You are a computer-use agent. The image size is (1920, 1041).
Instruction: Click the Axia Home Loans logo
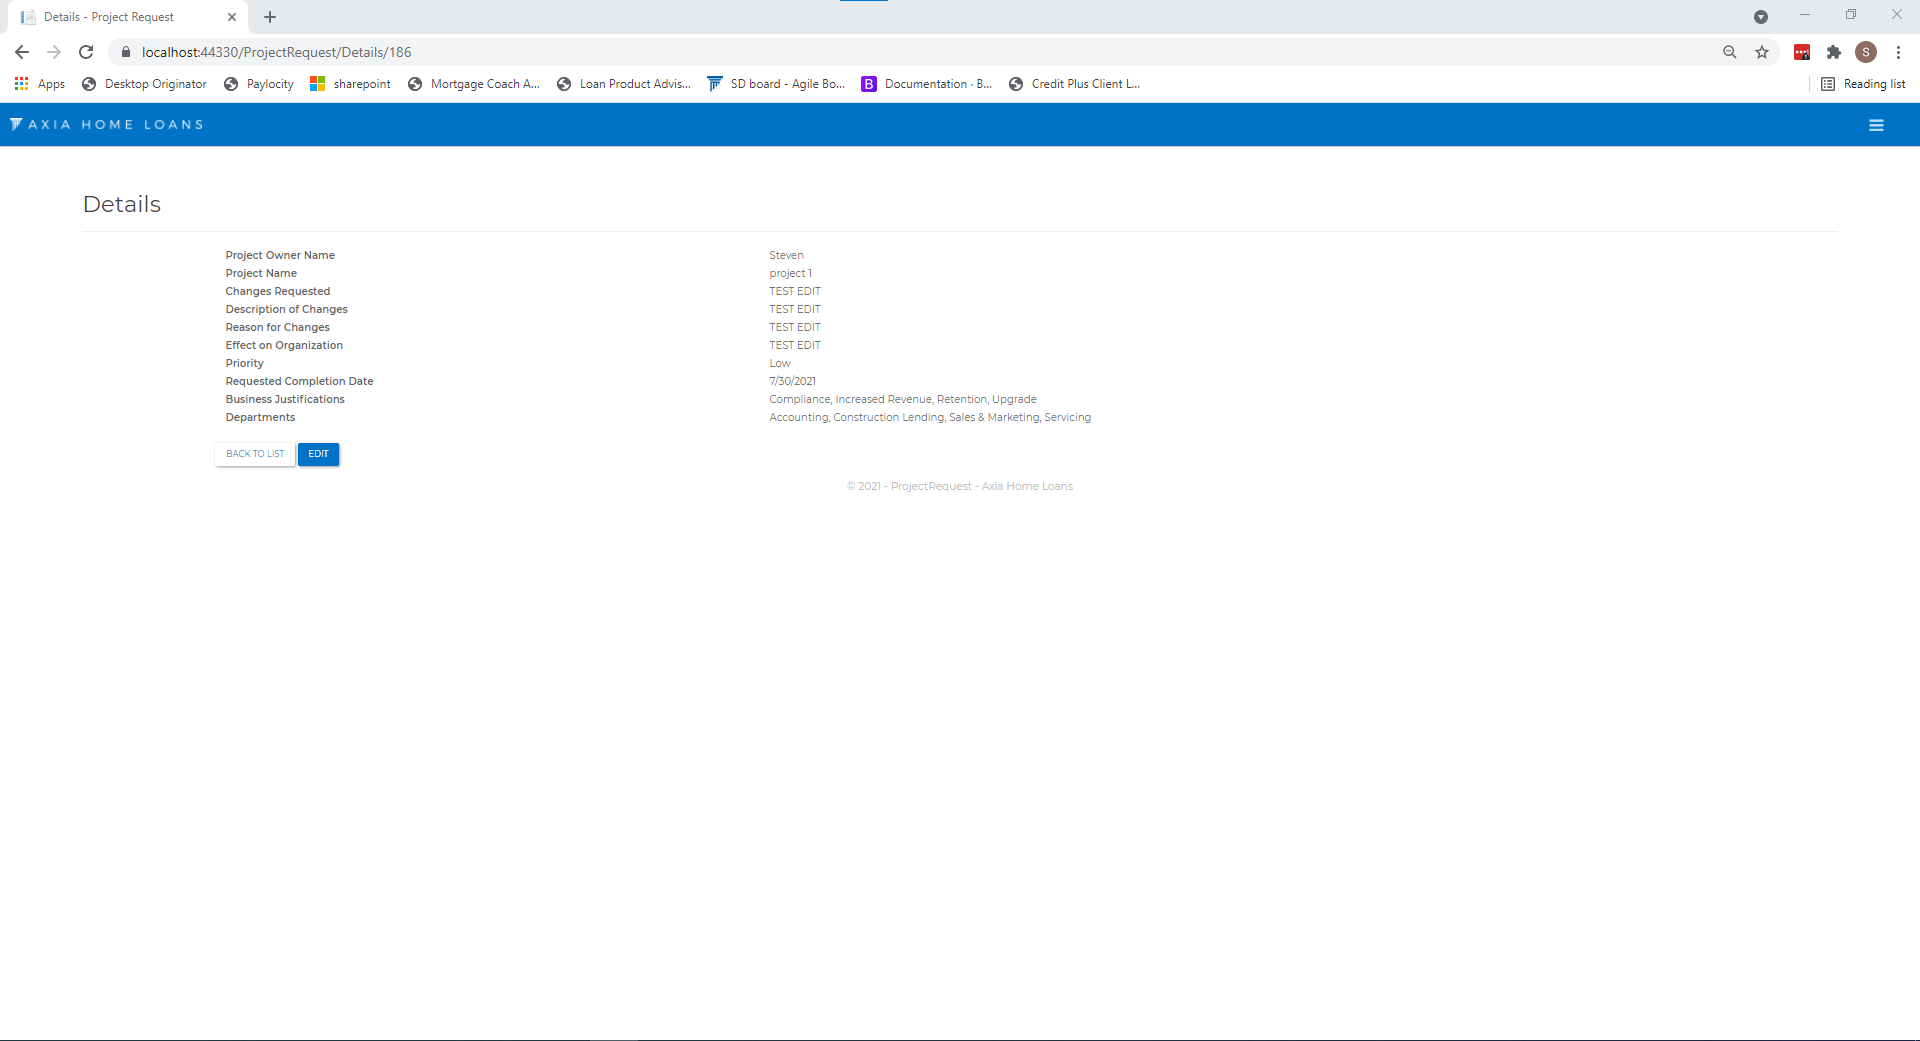(107, 125)
